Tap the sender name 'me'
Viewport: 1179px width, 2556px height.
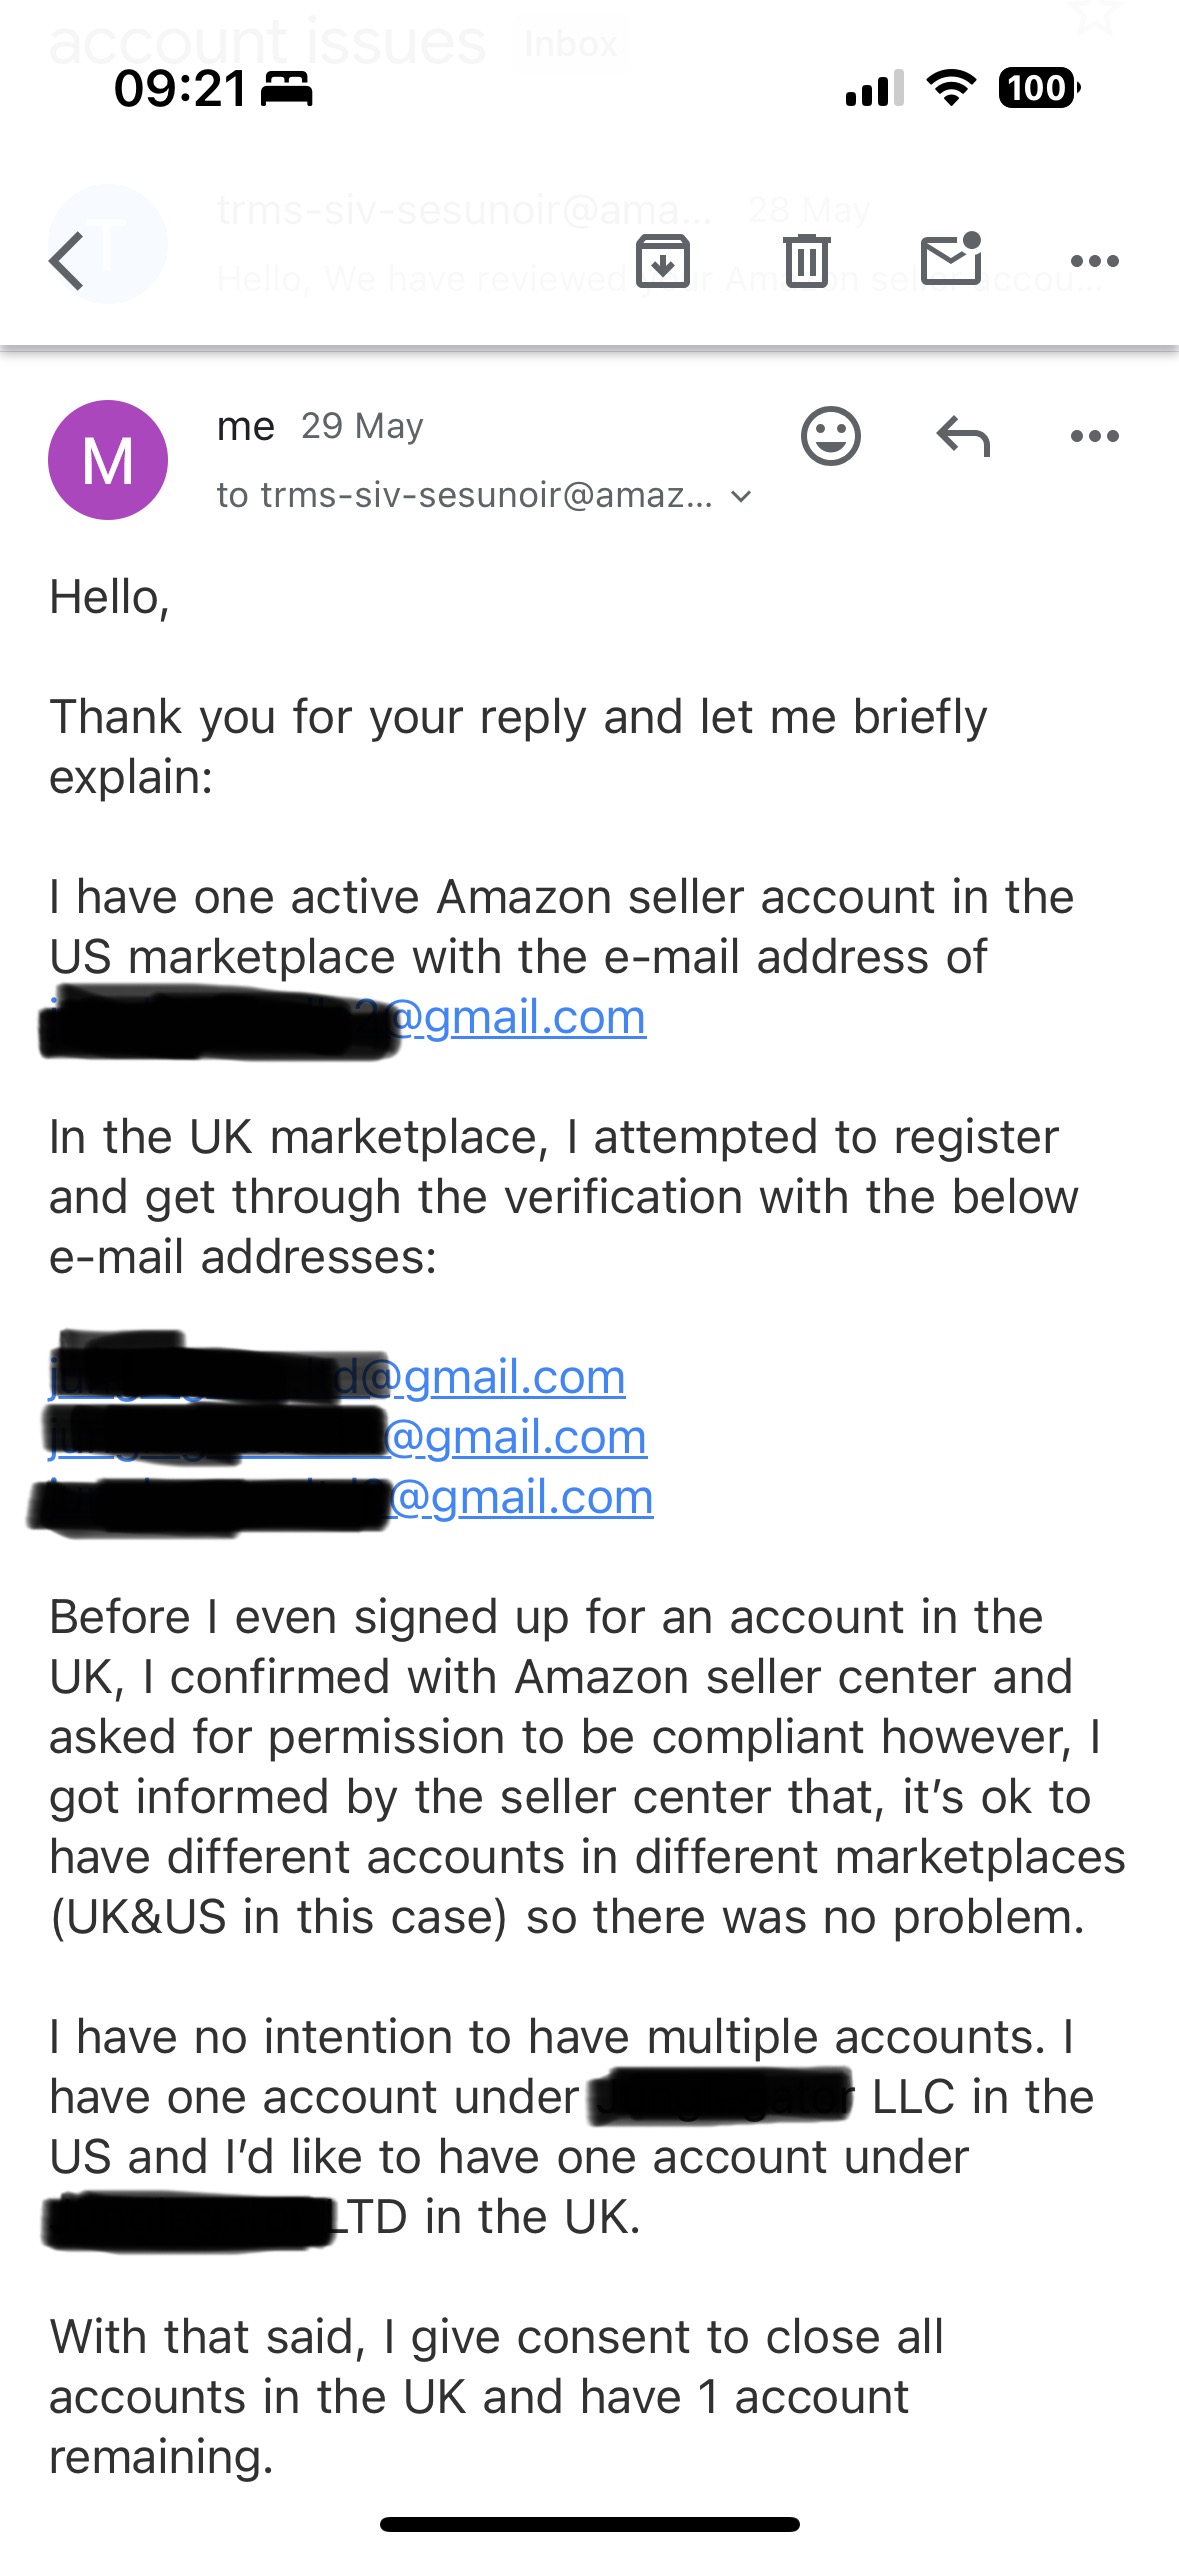point(245,427)
